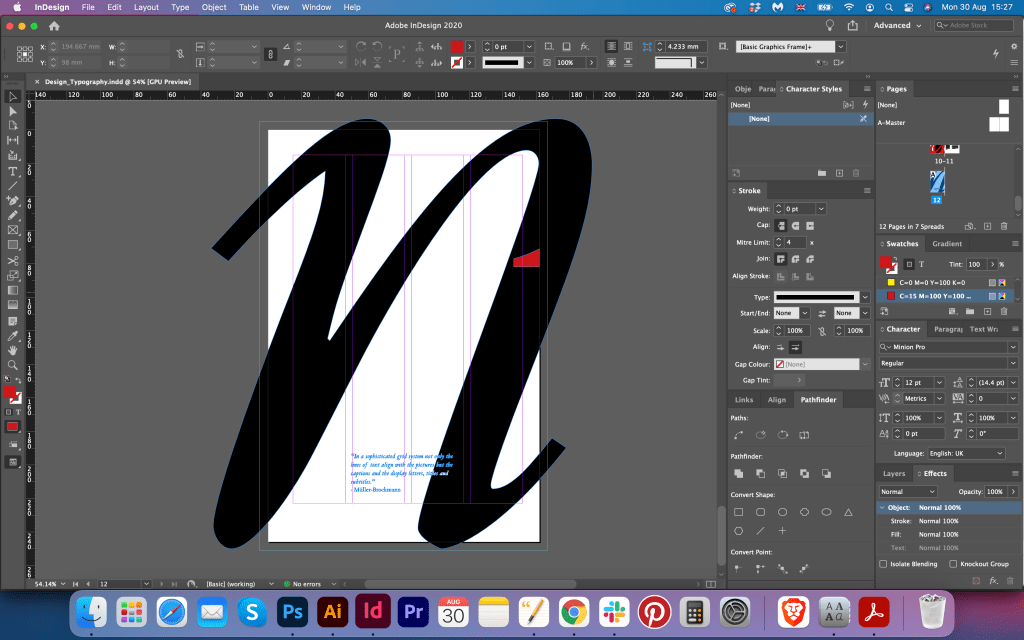Open the Language dropdown set to English: UK
The width and height of the screenshot is (1024, 640).
[968, 453]
